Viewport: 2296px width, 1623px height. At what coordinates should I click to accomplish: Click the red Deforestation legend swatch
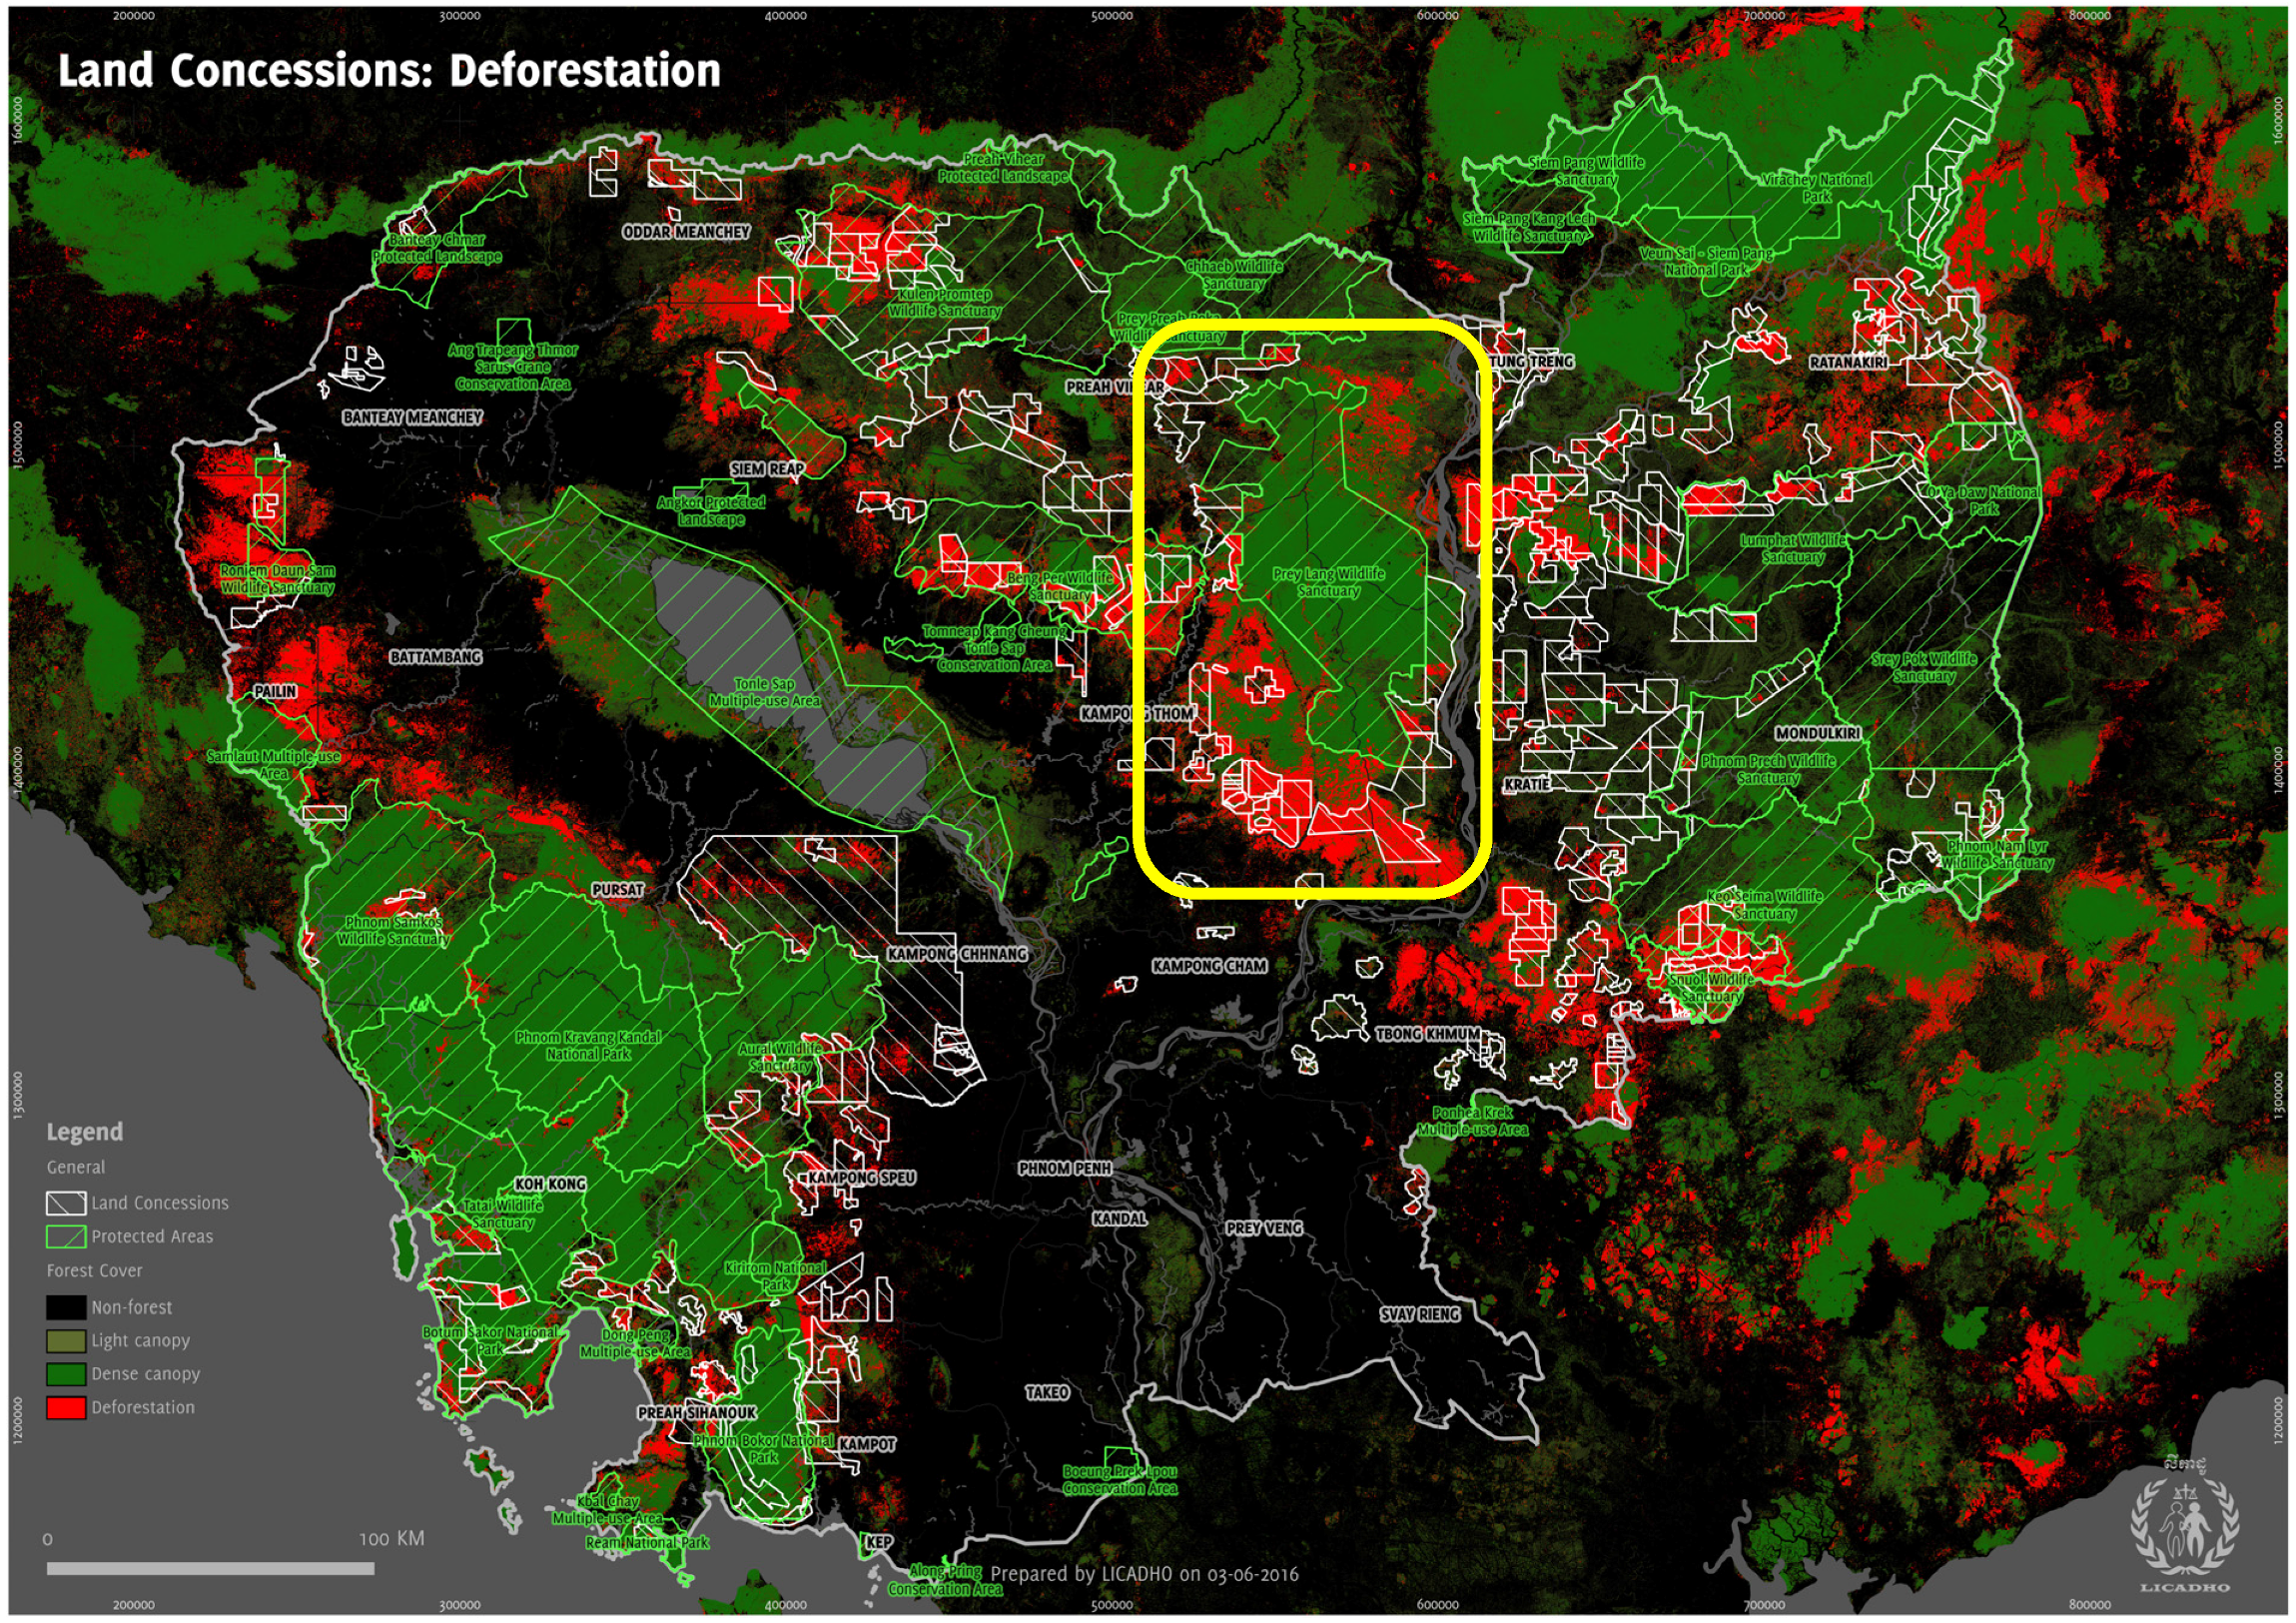pyautogui.click(x=66, y=1408)
